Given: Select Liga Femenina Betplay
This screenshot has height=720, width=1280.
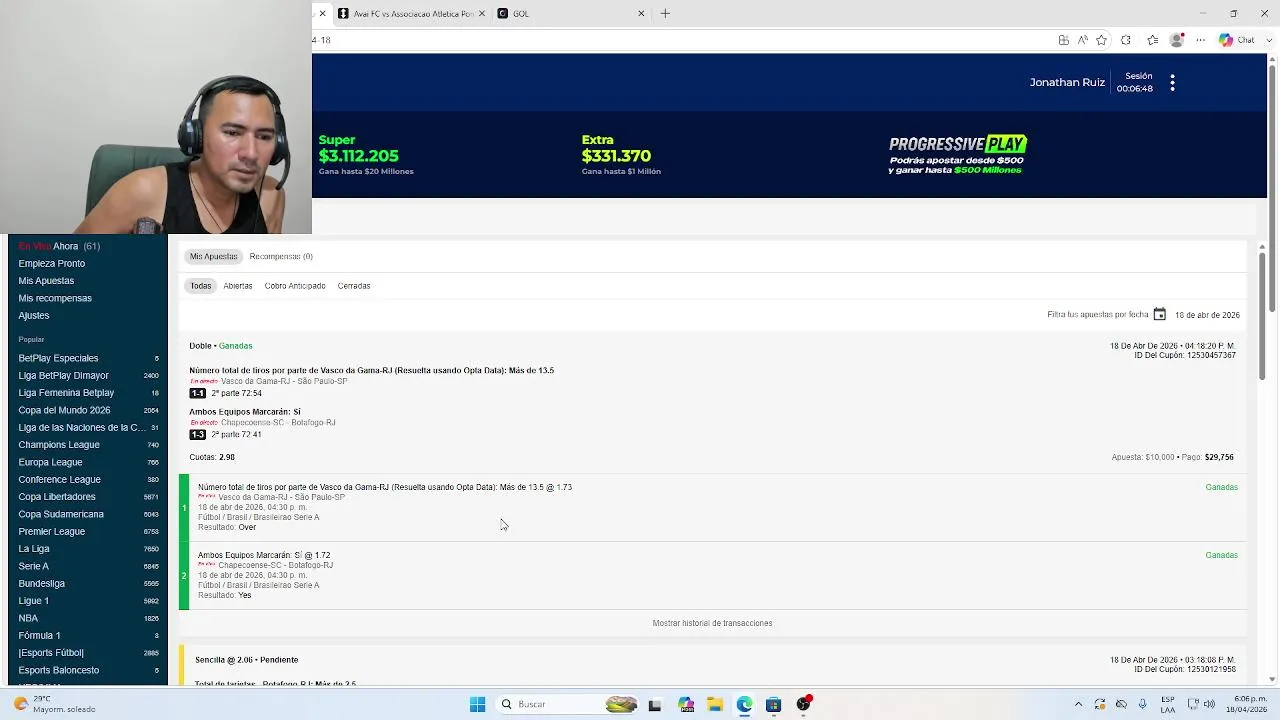Looking at the screenshot, I should [88, 393].
